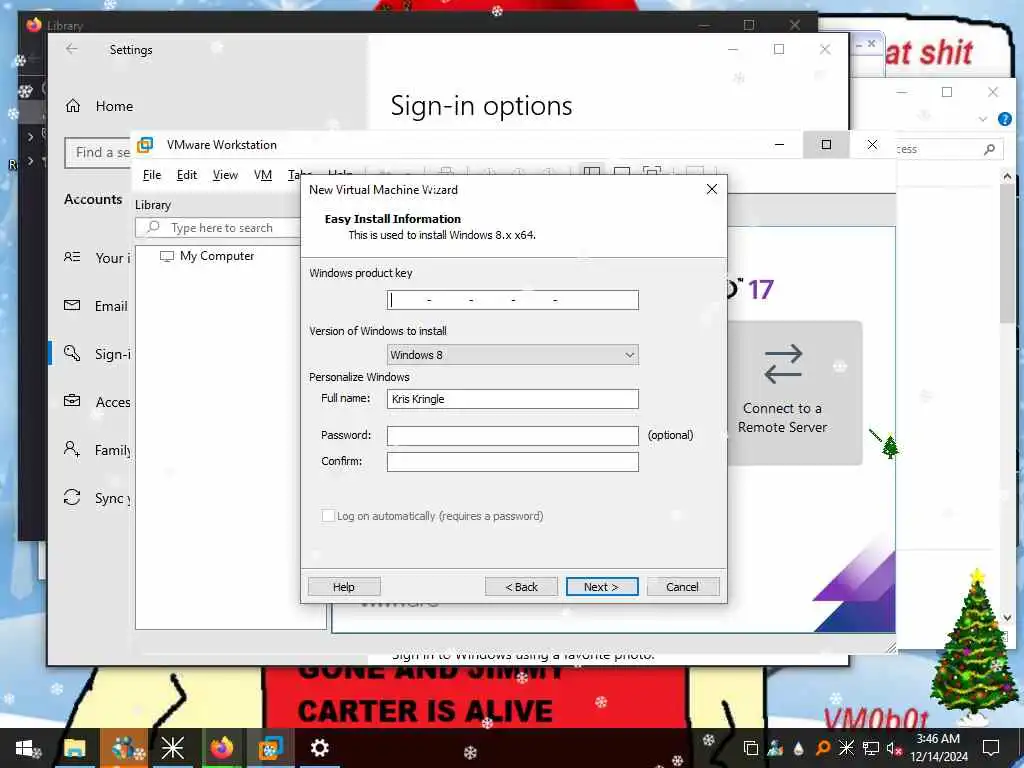1024x768 pixels.
Task: Click the scrollbar down arrow in the right window
Action: coord(1007,617)
